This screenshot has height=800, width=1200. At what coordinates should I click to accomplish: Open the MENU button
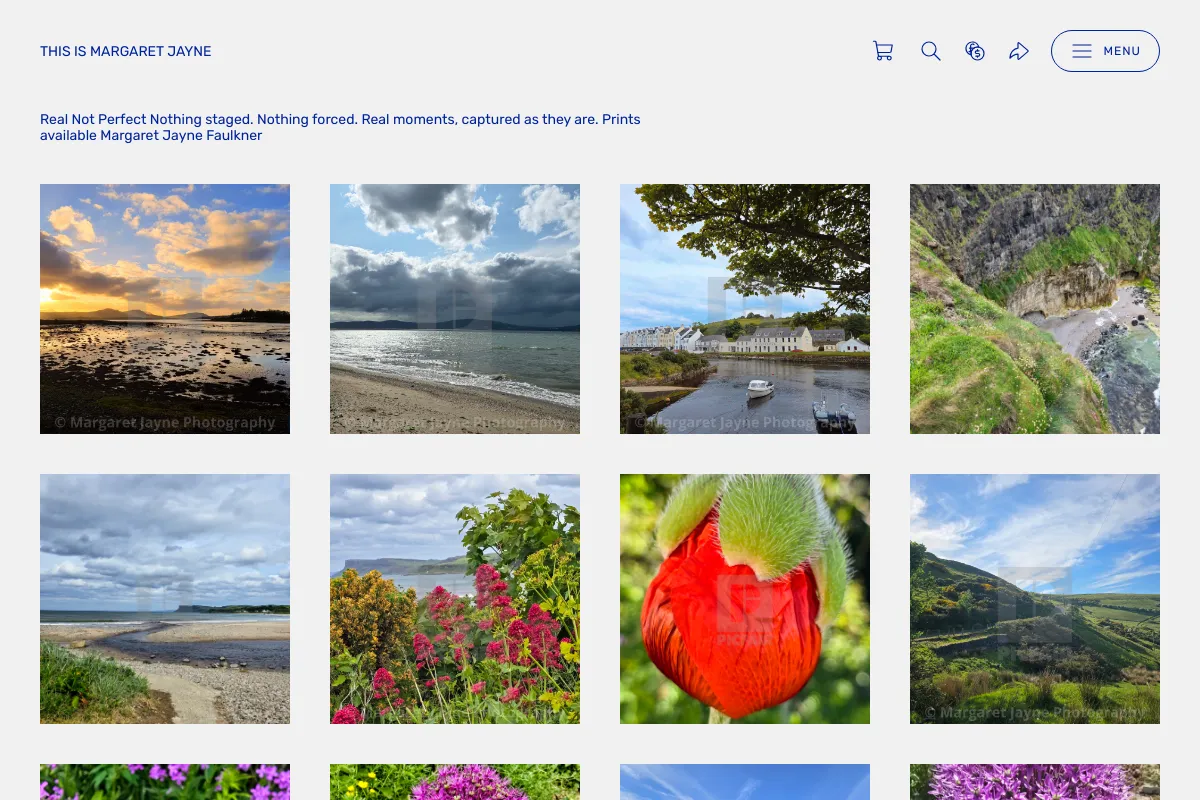tap(1105, 51)
